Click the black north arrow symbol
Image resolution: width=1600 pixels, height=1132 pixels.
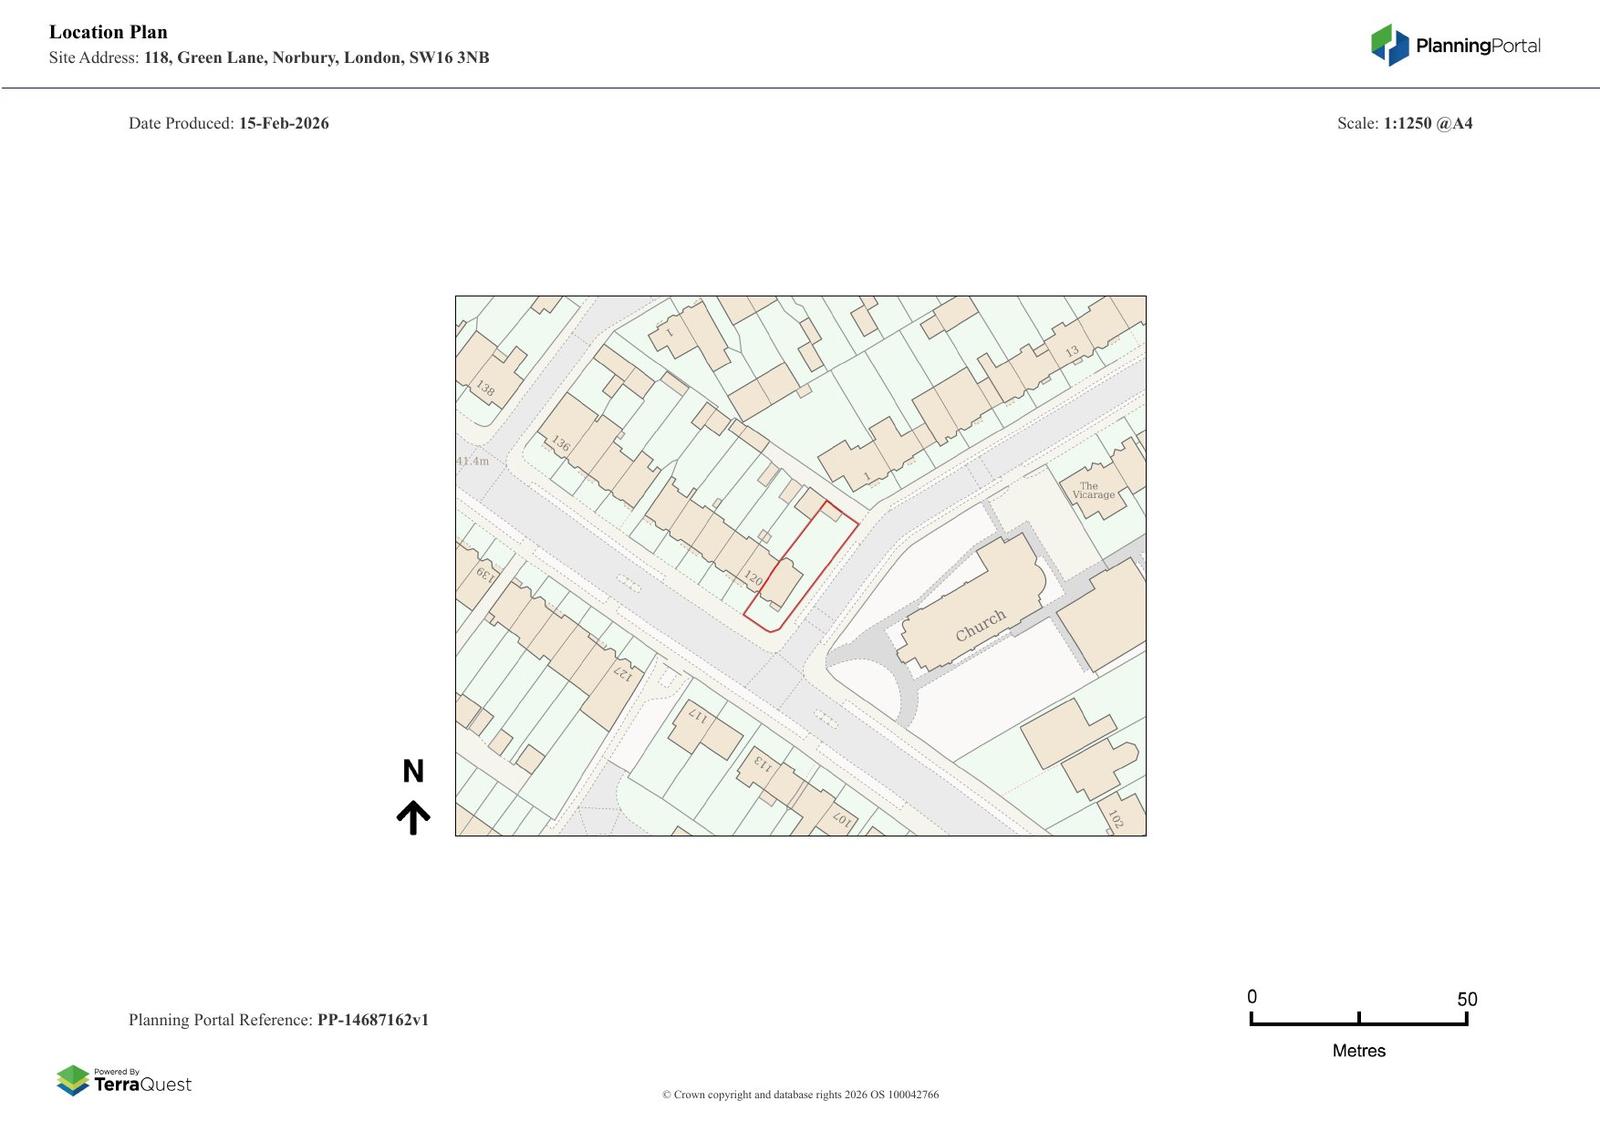coord(413,817)
